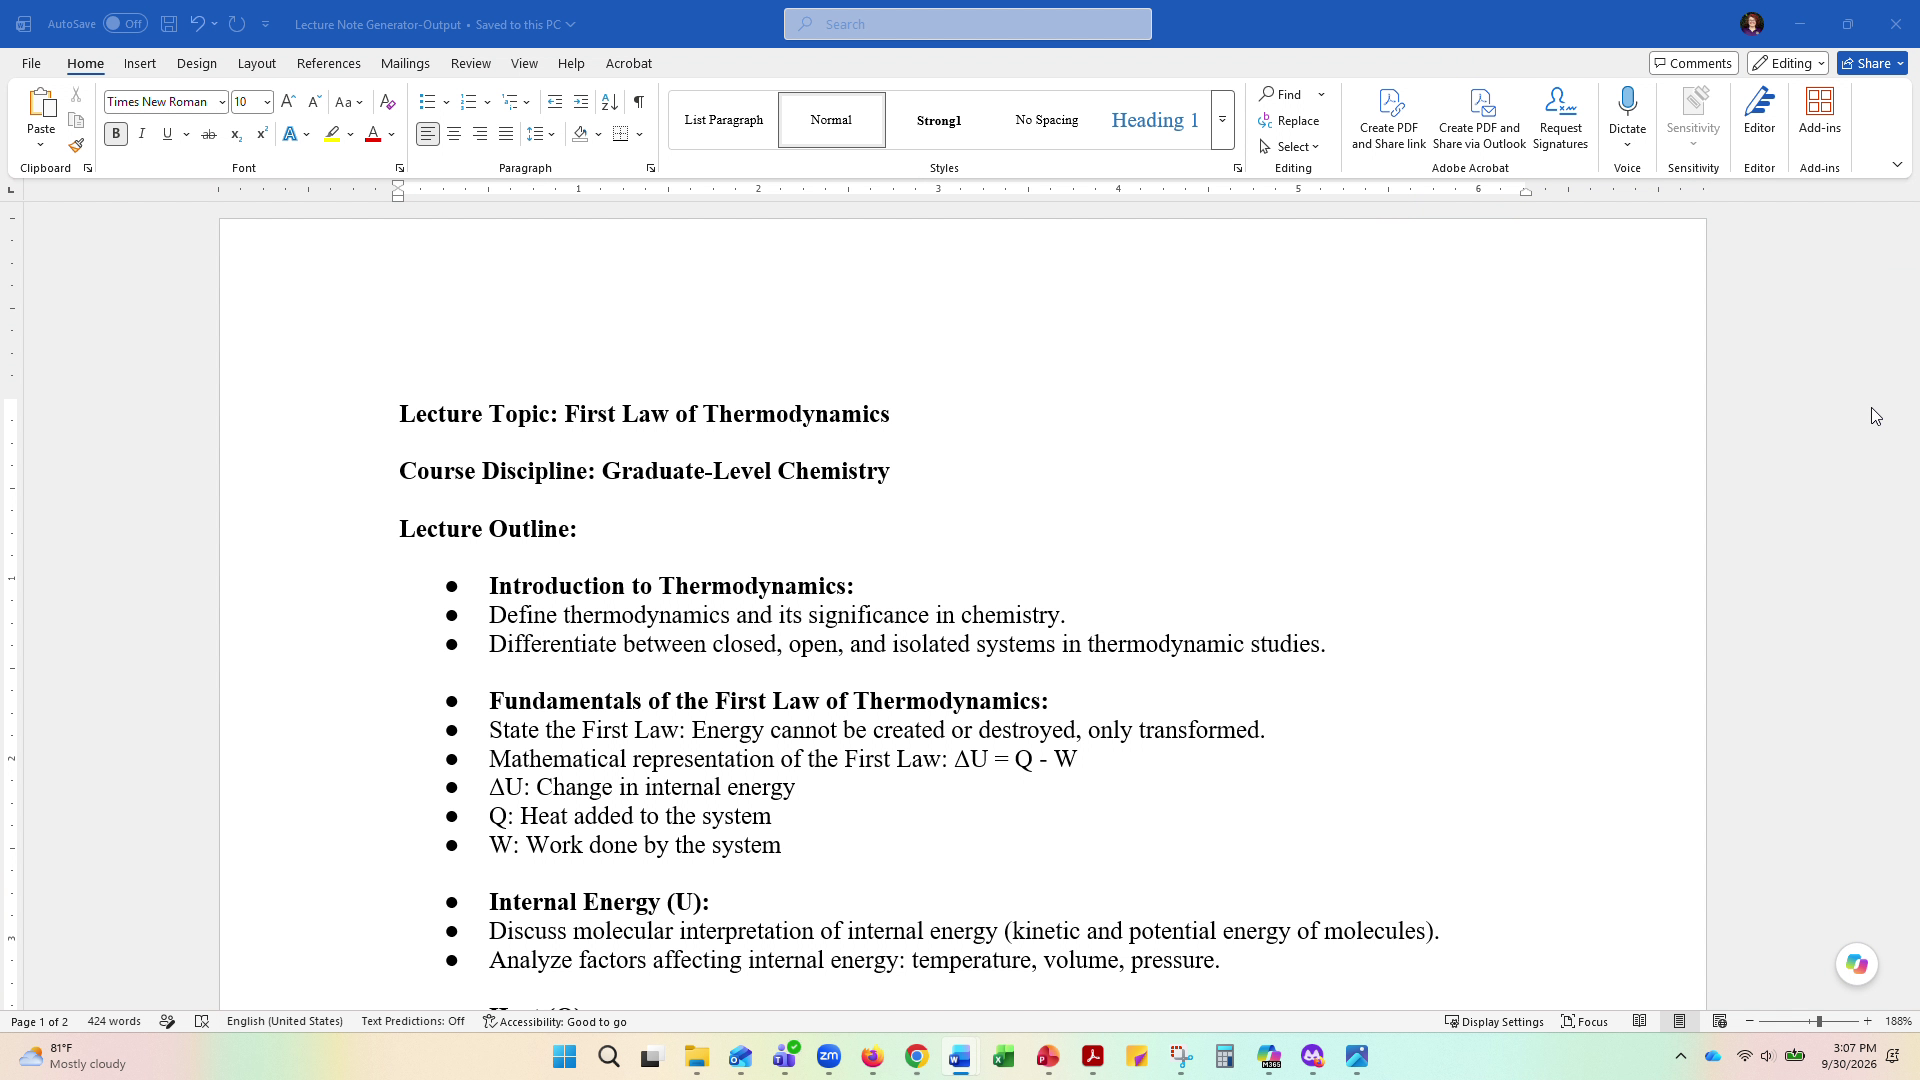Click the Decrease Indent icon

point(555,102)
